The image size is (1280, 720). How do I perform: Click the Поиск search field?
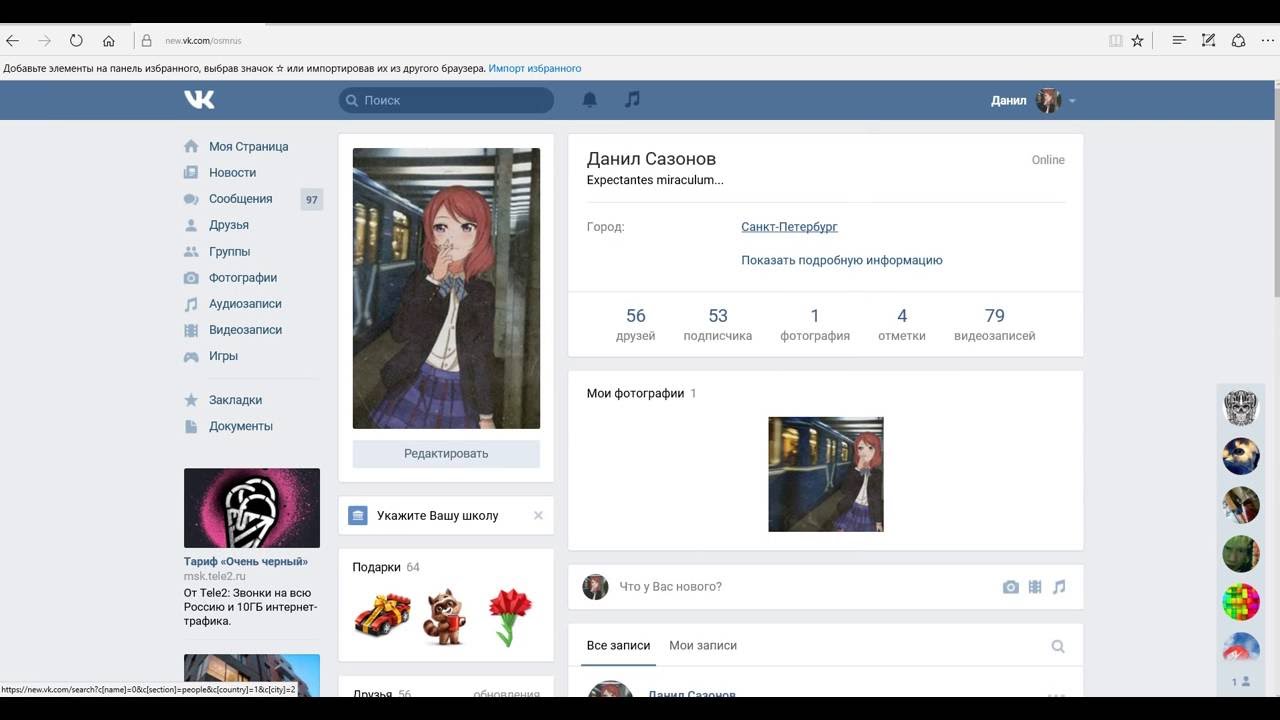point(446,100)
